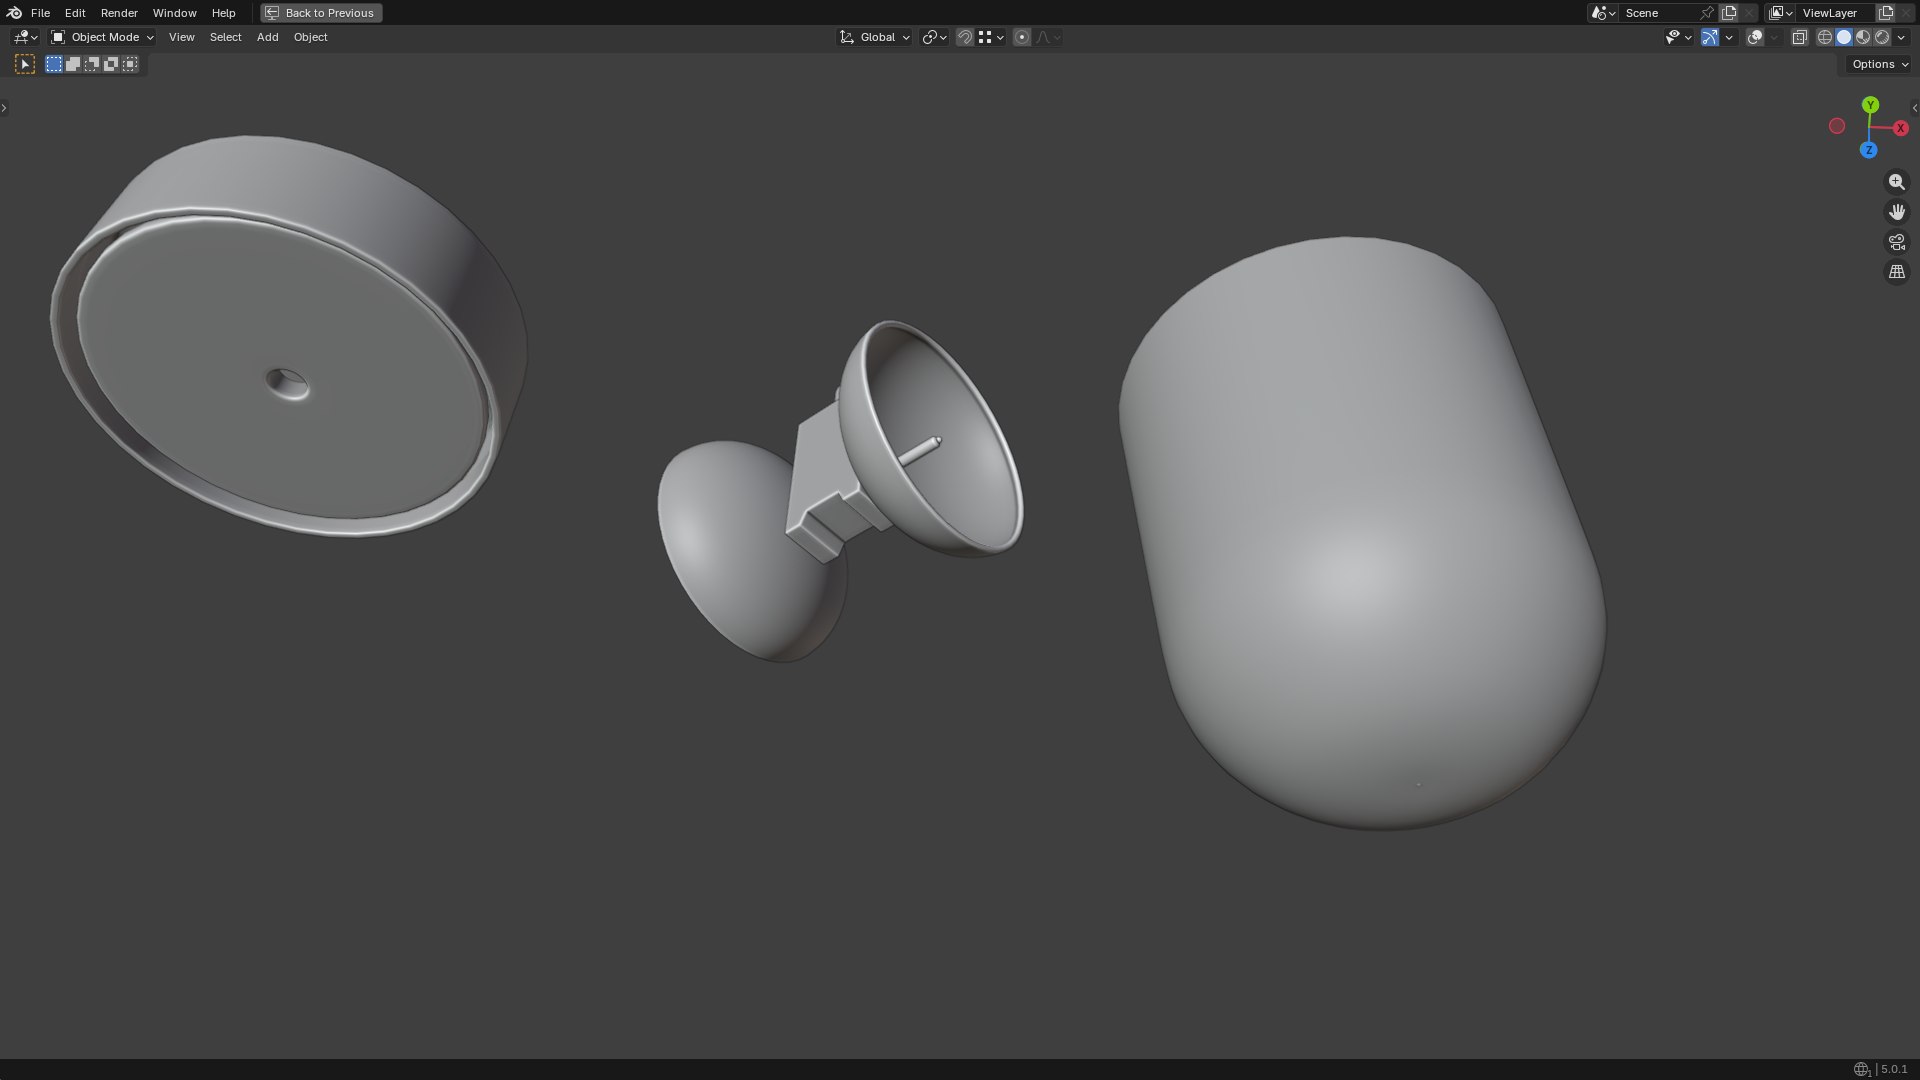Open the Window menu
This screenshot has width=1920, height=1080.
174,13
